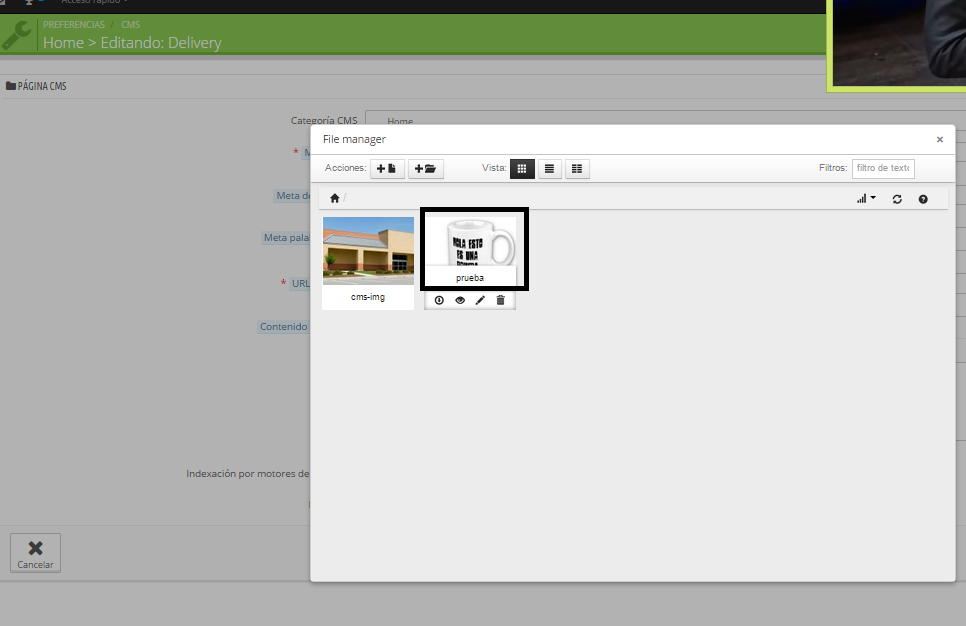This screenshot has height=626, width=966.
Task: Switch to thumbnail grid view
Action: [522, 169]
